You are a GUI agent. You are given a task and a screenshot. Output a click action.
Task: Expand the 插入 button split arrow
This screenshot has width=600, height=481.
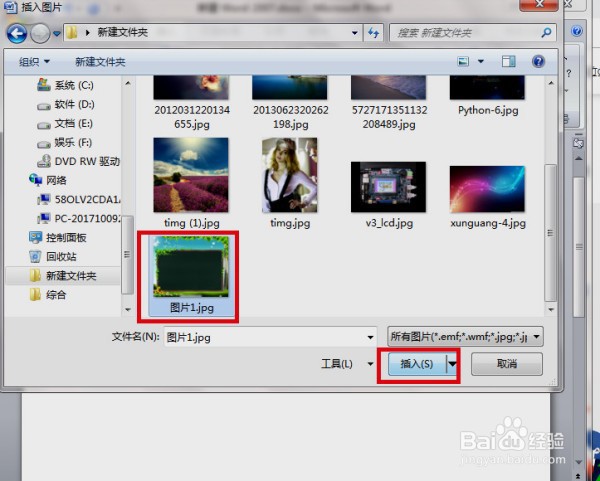coord(452,364)
